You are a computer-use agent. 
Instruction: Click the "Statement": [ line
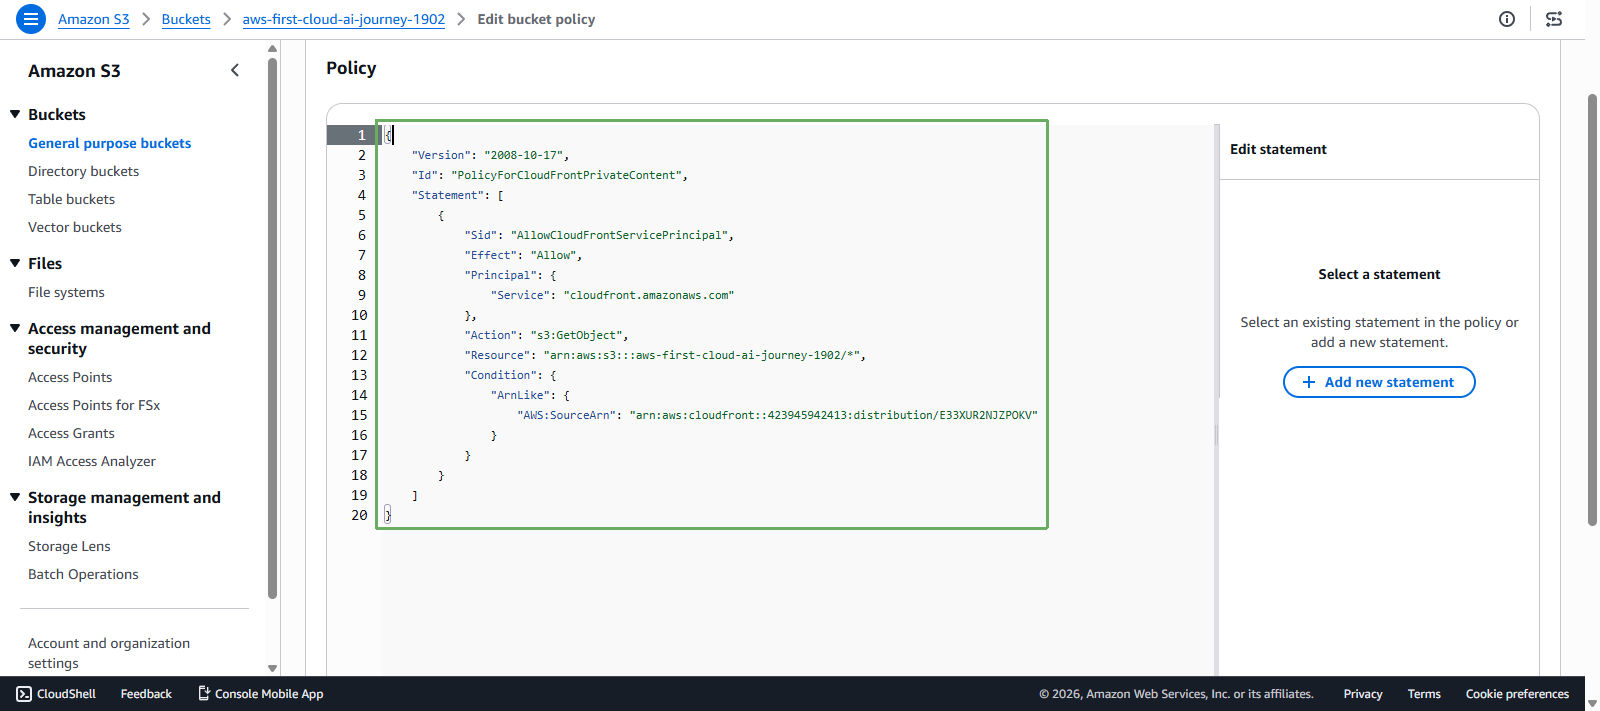pyautogui.click(x=457, y=195)
